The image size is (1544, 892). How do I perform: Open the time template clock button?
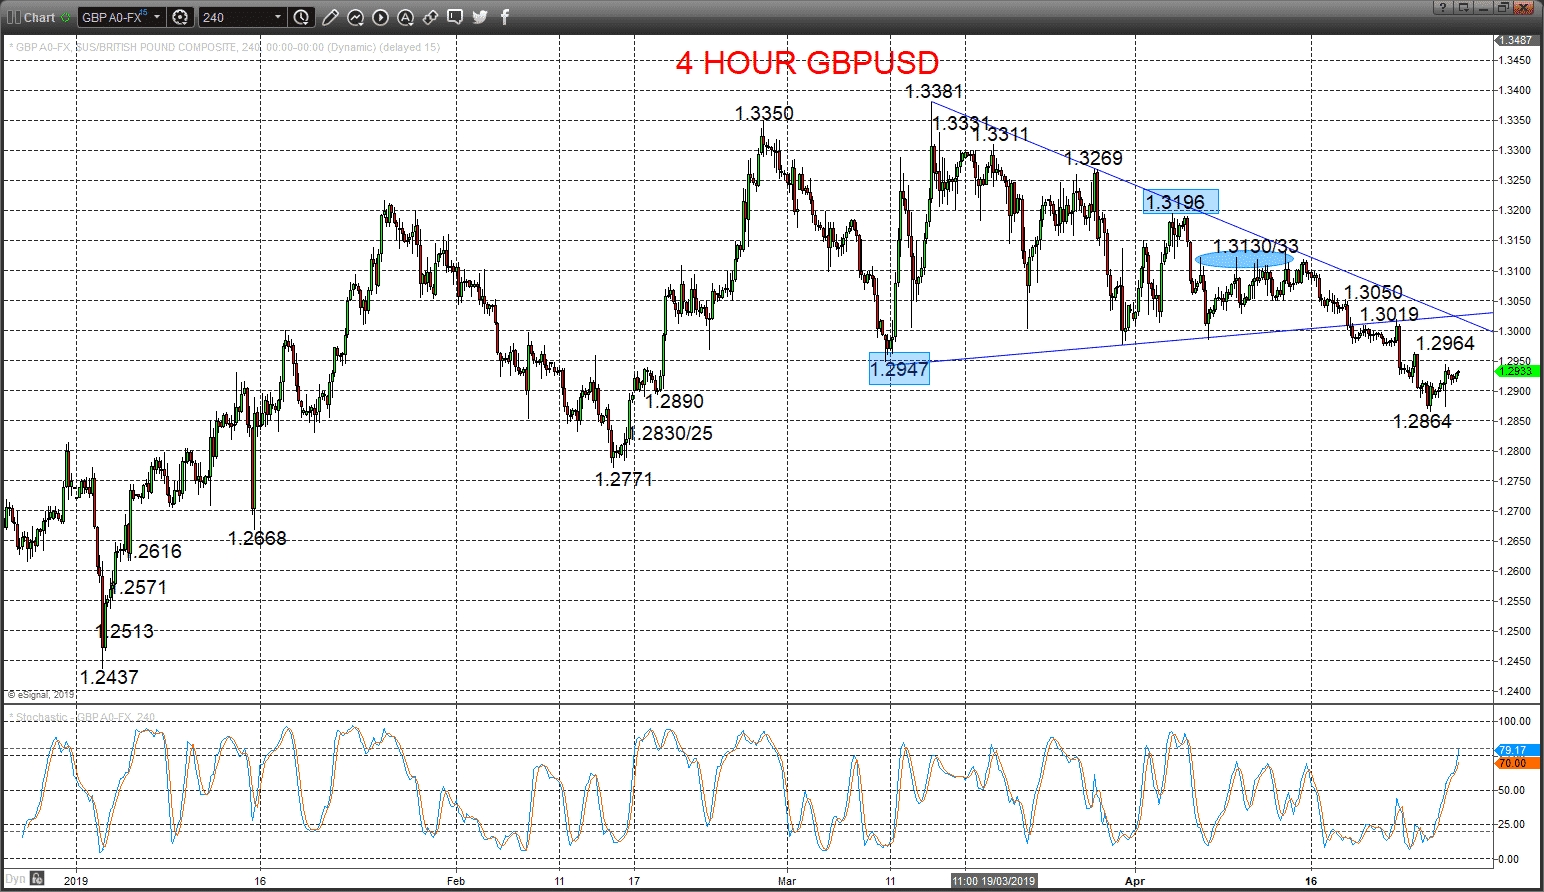(303, 17)
